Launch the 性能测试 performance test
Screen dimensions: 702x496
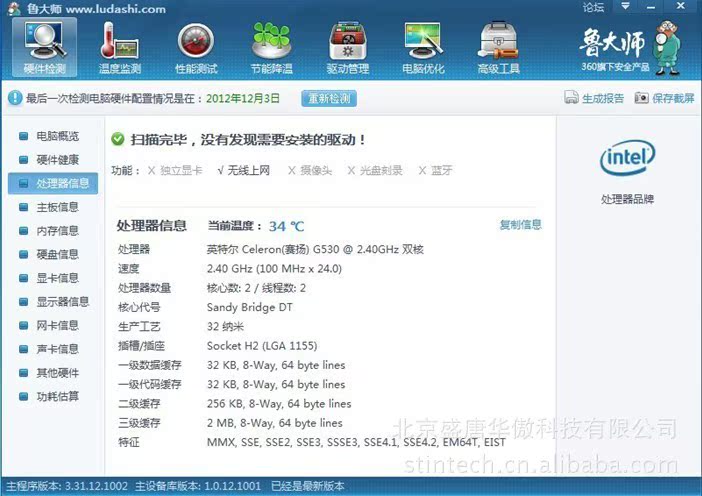pos(196,47)
